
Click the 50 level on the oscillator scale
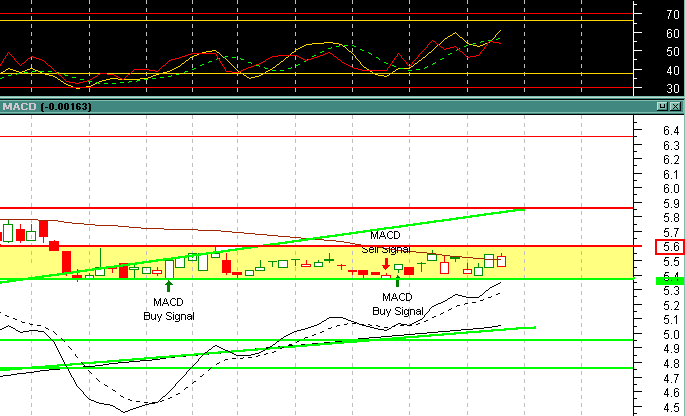[672, 52]
